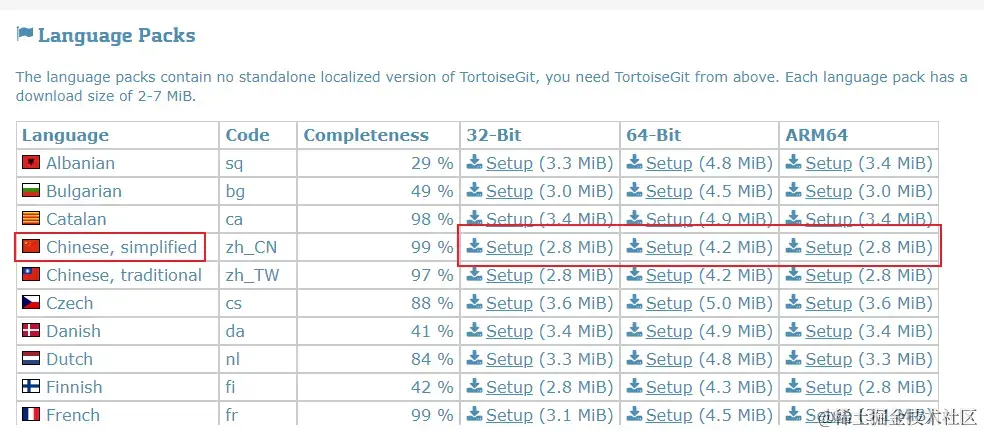Image resolution: width=984 pixels, height=434 pixels.
Task: Click the French flag icon
Action: [x=31, y=415]
